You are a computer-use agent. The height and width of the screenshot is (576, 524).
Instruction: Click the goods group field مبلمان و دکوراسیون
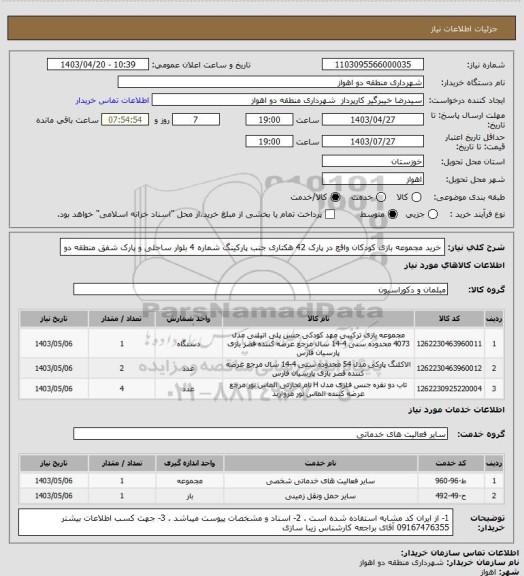tap(260, 289)
